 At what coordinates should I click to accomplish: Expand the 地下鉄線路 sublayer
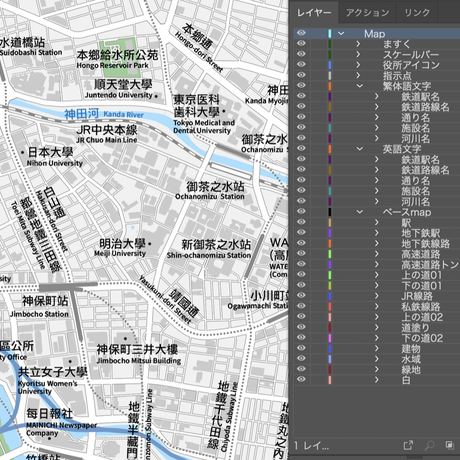tap(377, 243)
